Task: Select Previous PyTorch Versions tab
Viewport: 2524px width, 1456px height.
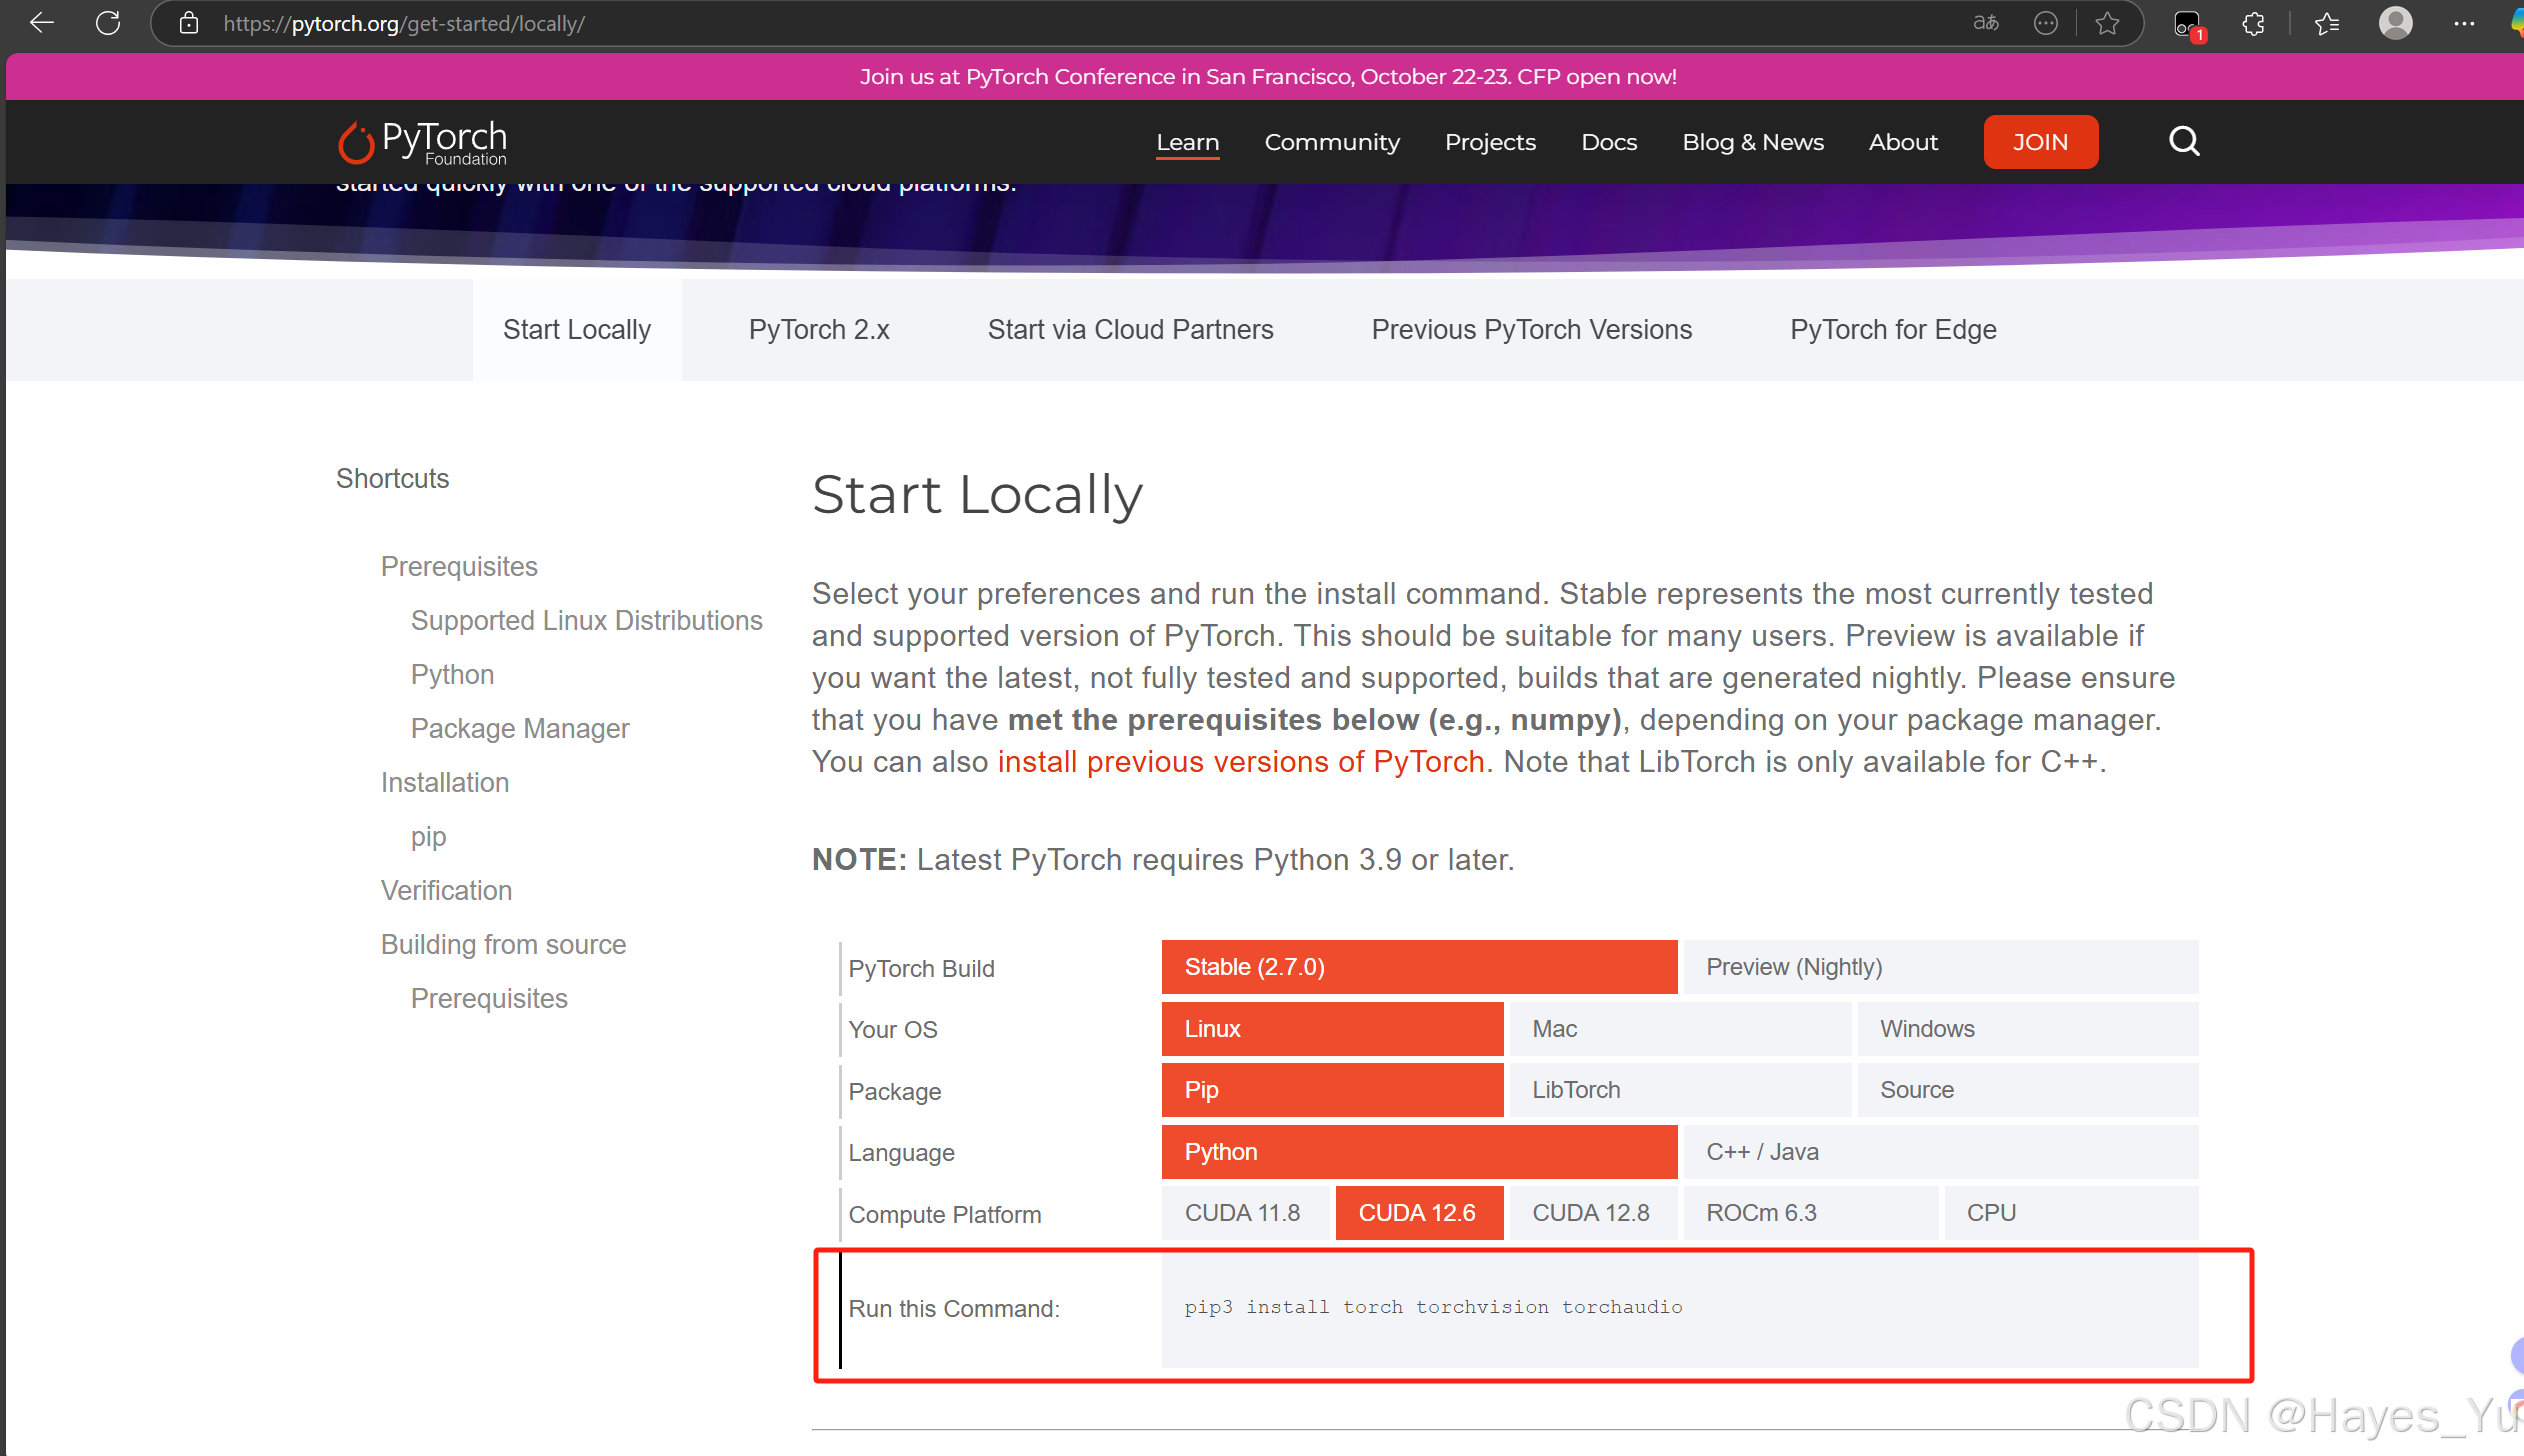Action: coord(1531,329)
